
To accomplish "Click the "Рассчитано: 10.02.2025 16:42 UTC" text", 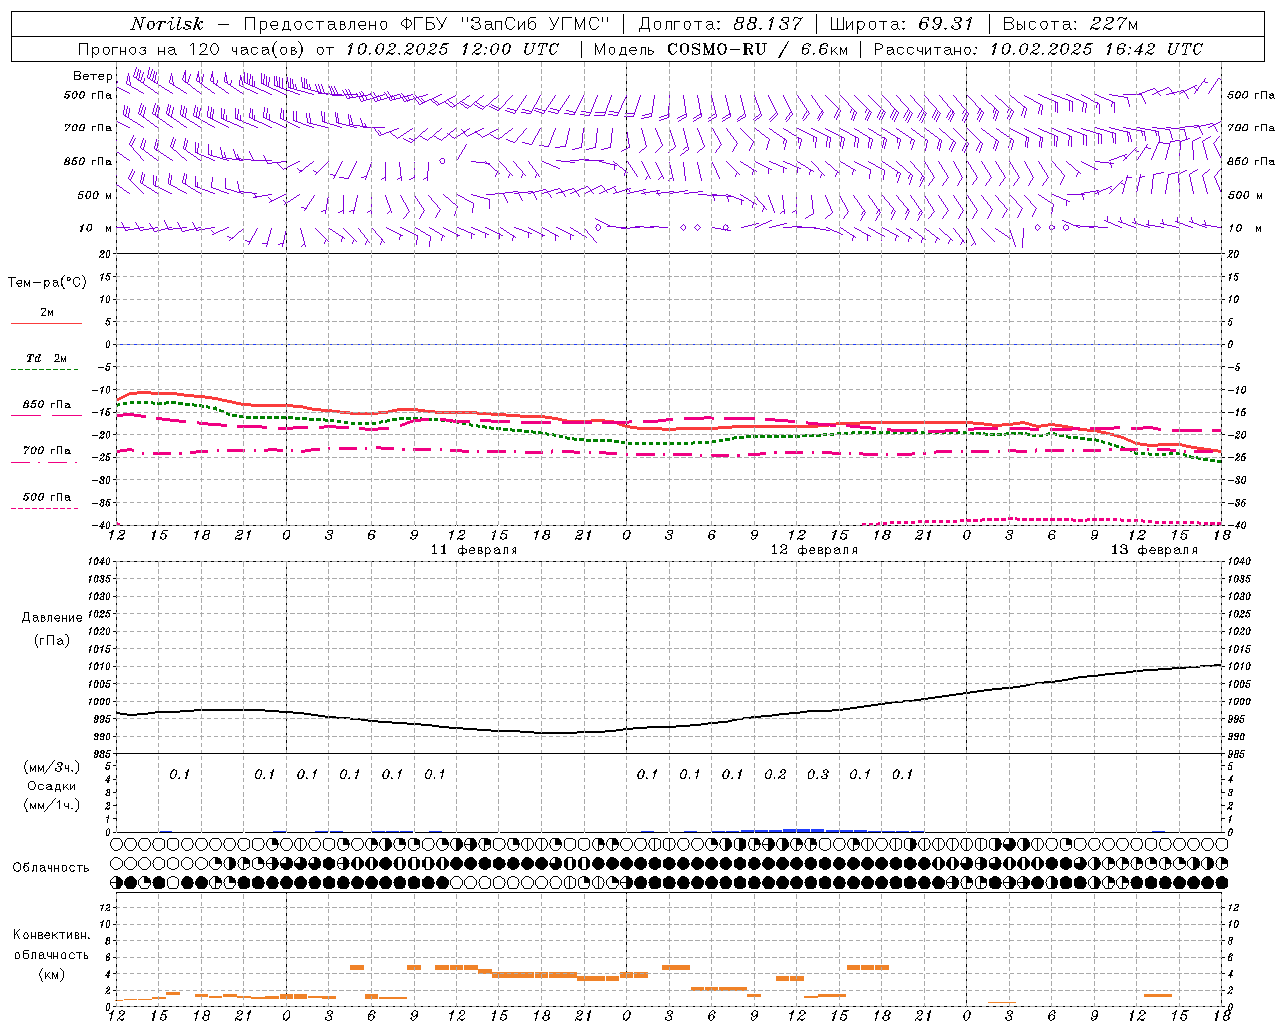I will click(x=1038, y=49).
